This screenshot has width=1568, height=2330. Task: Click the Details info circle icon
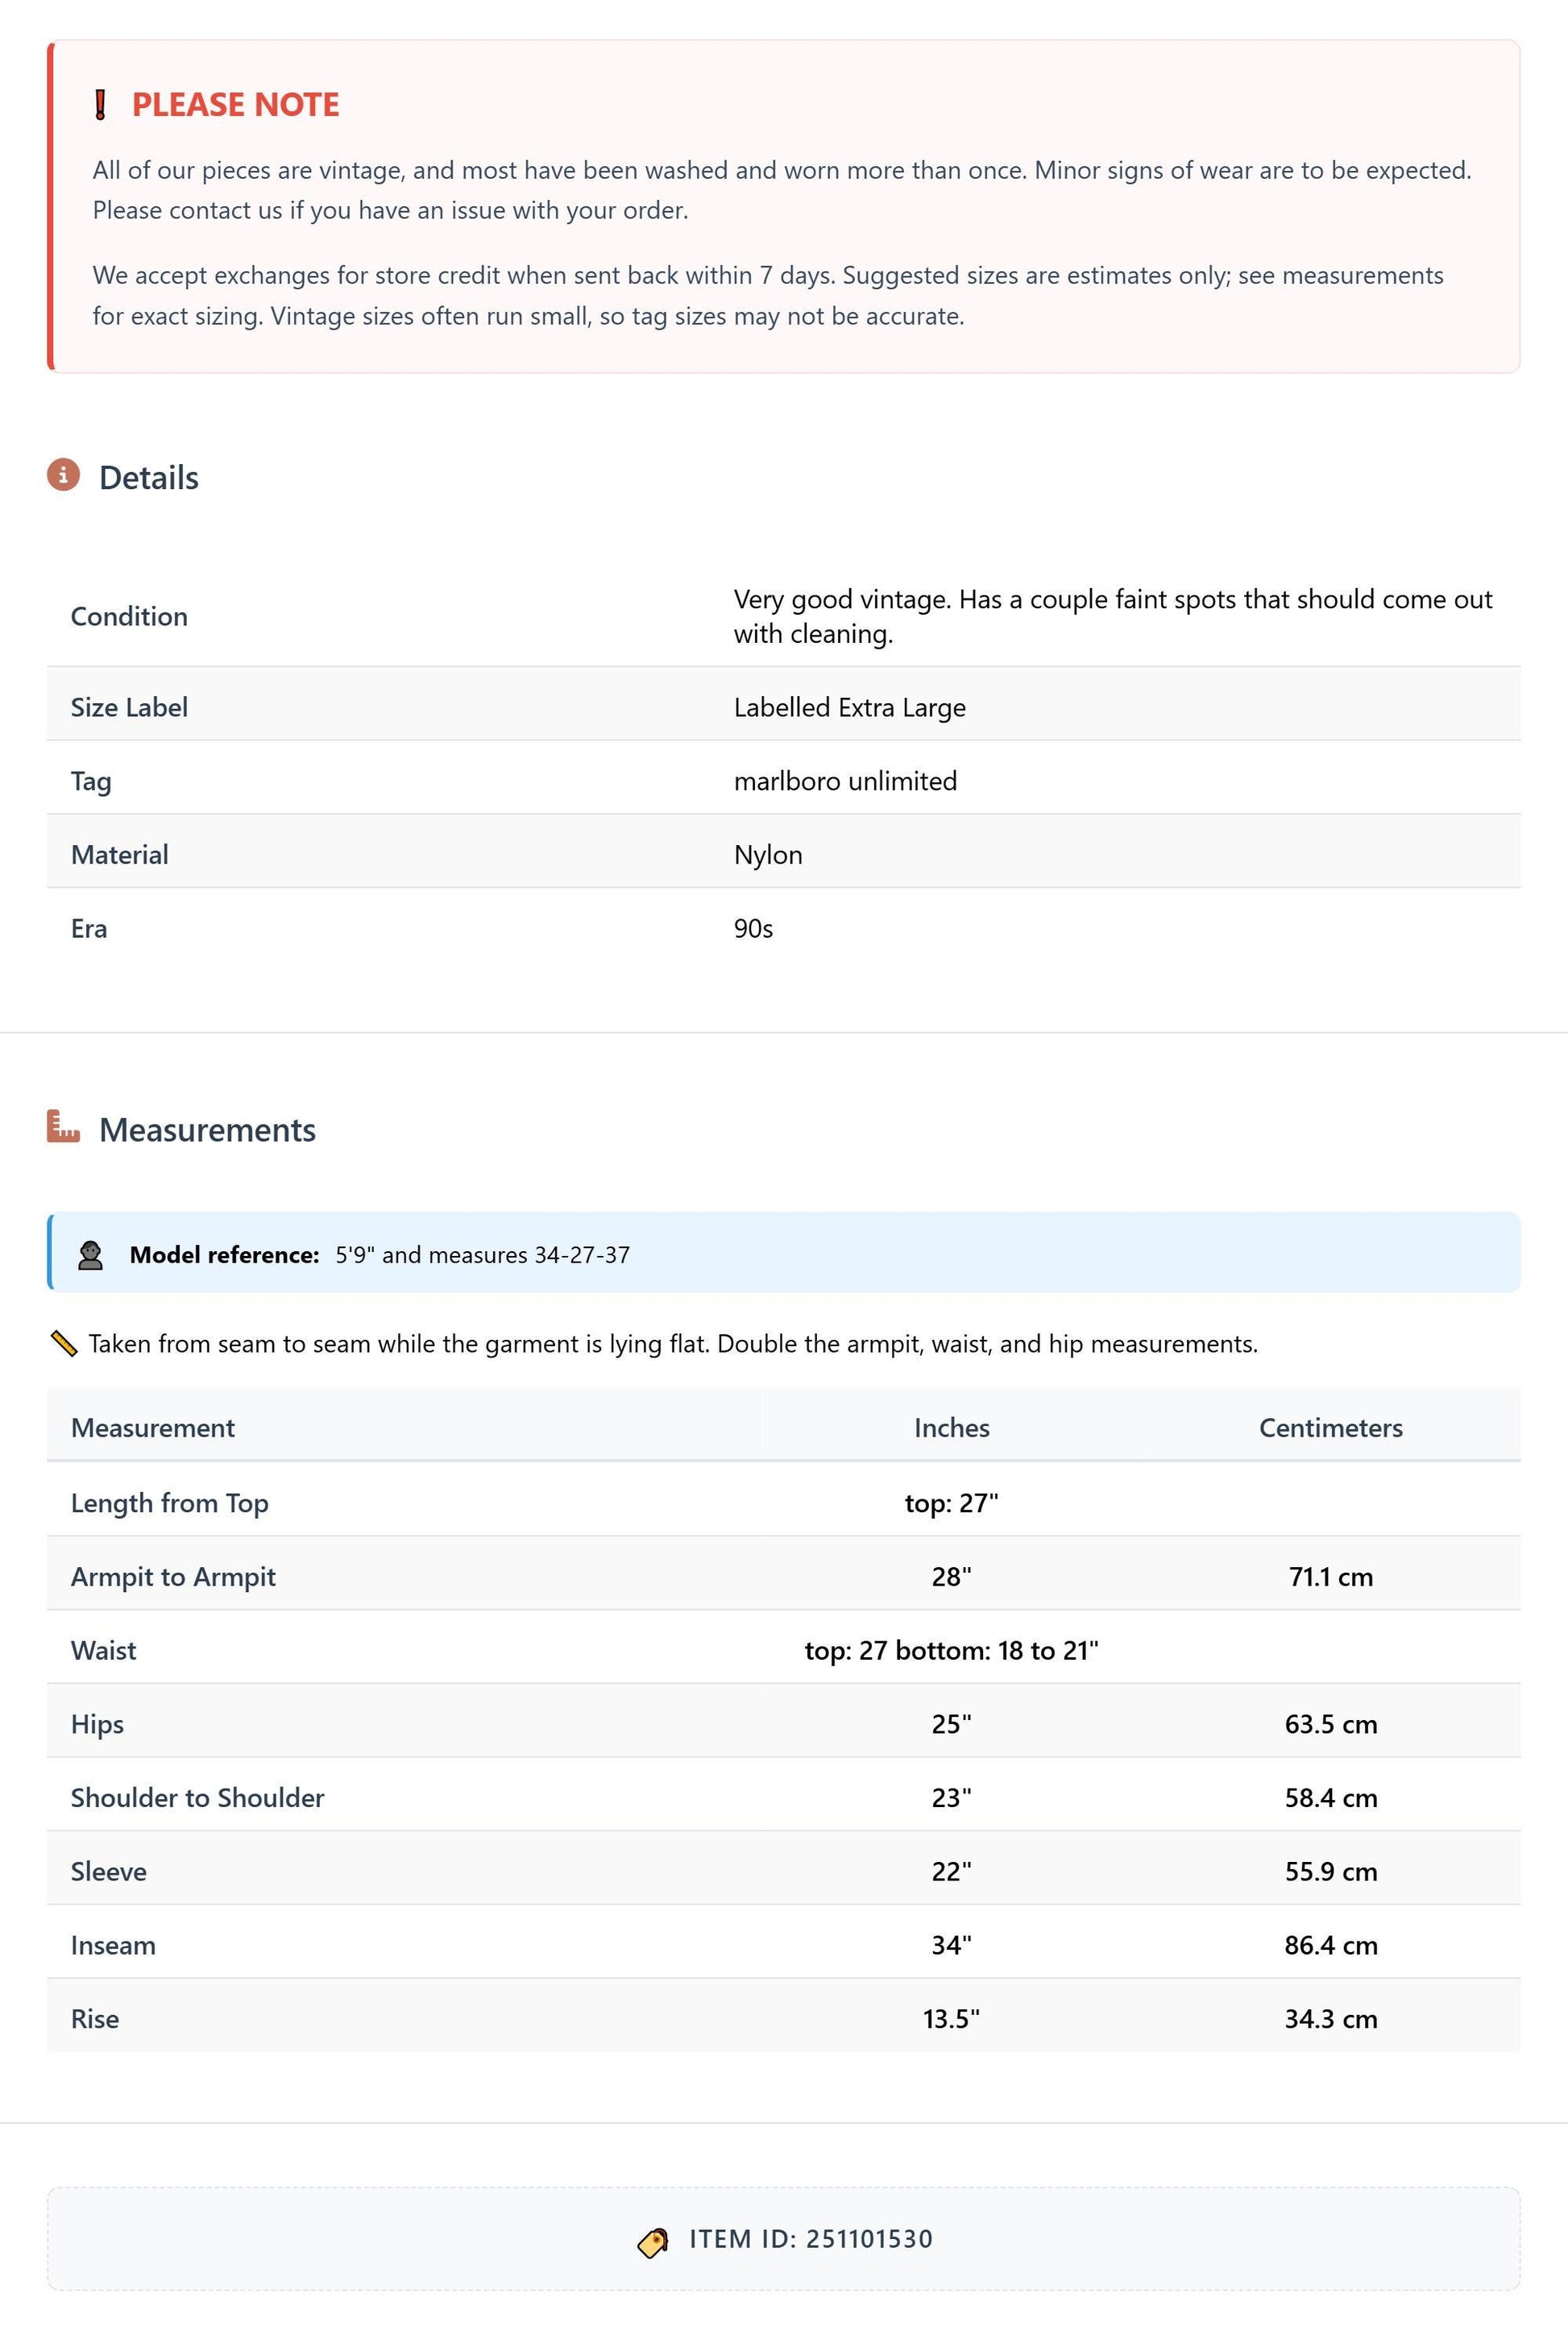click(x=63, y=475)
